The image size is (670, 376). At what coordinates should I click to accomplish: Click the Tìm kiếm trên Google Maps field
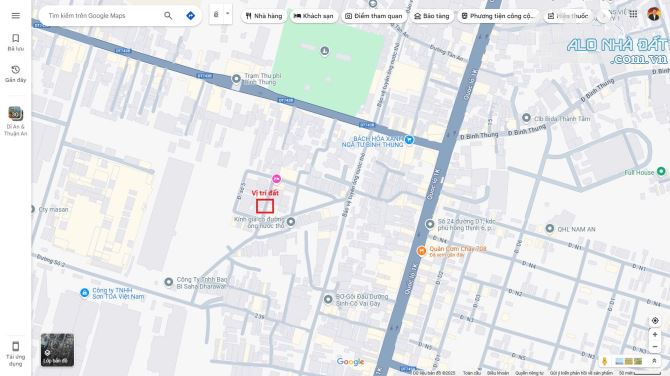[103, 16]
